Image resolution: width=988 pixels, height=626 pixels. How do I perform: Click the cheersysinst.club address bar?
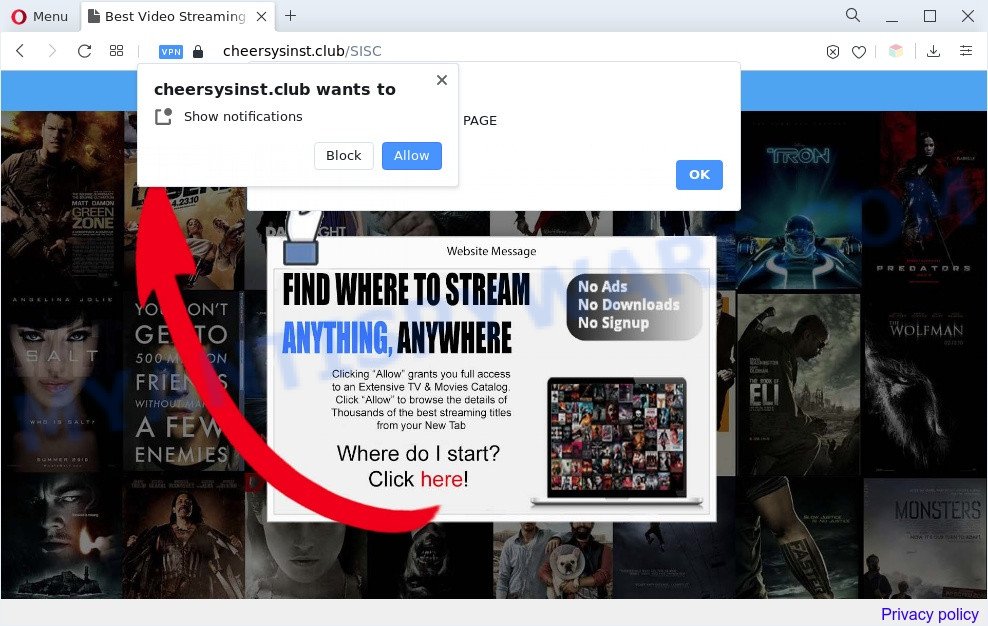coord(302,51)
